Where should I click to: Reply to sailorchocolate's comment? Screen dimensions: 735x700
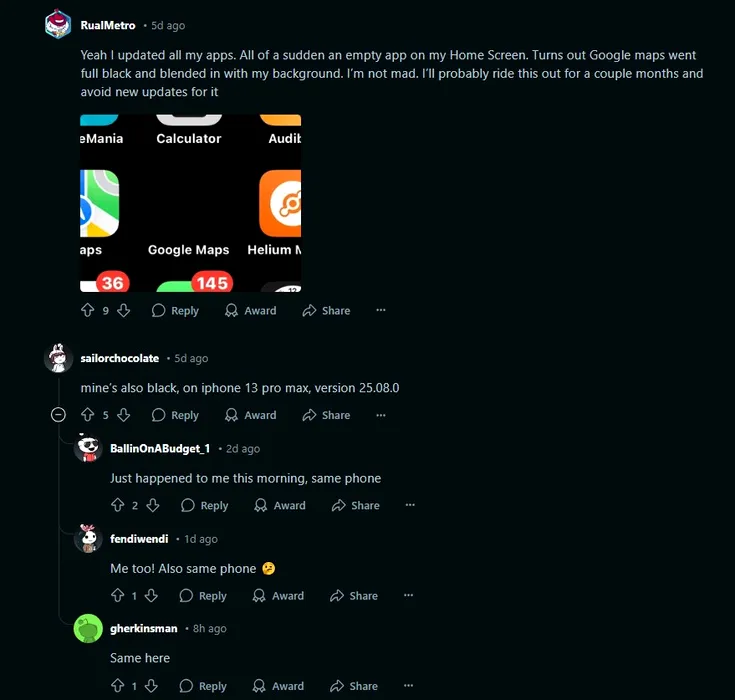tap(175, 415)
